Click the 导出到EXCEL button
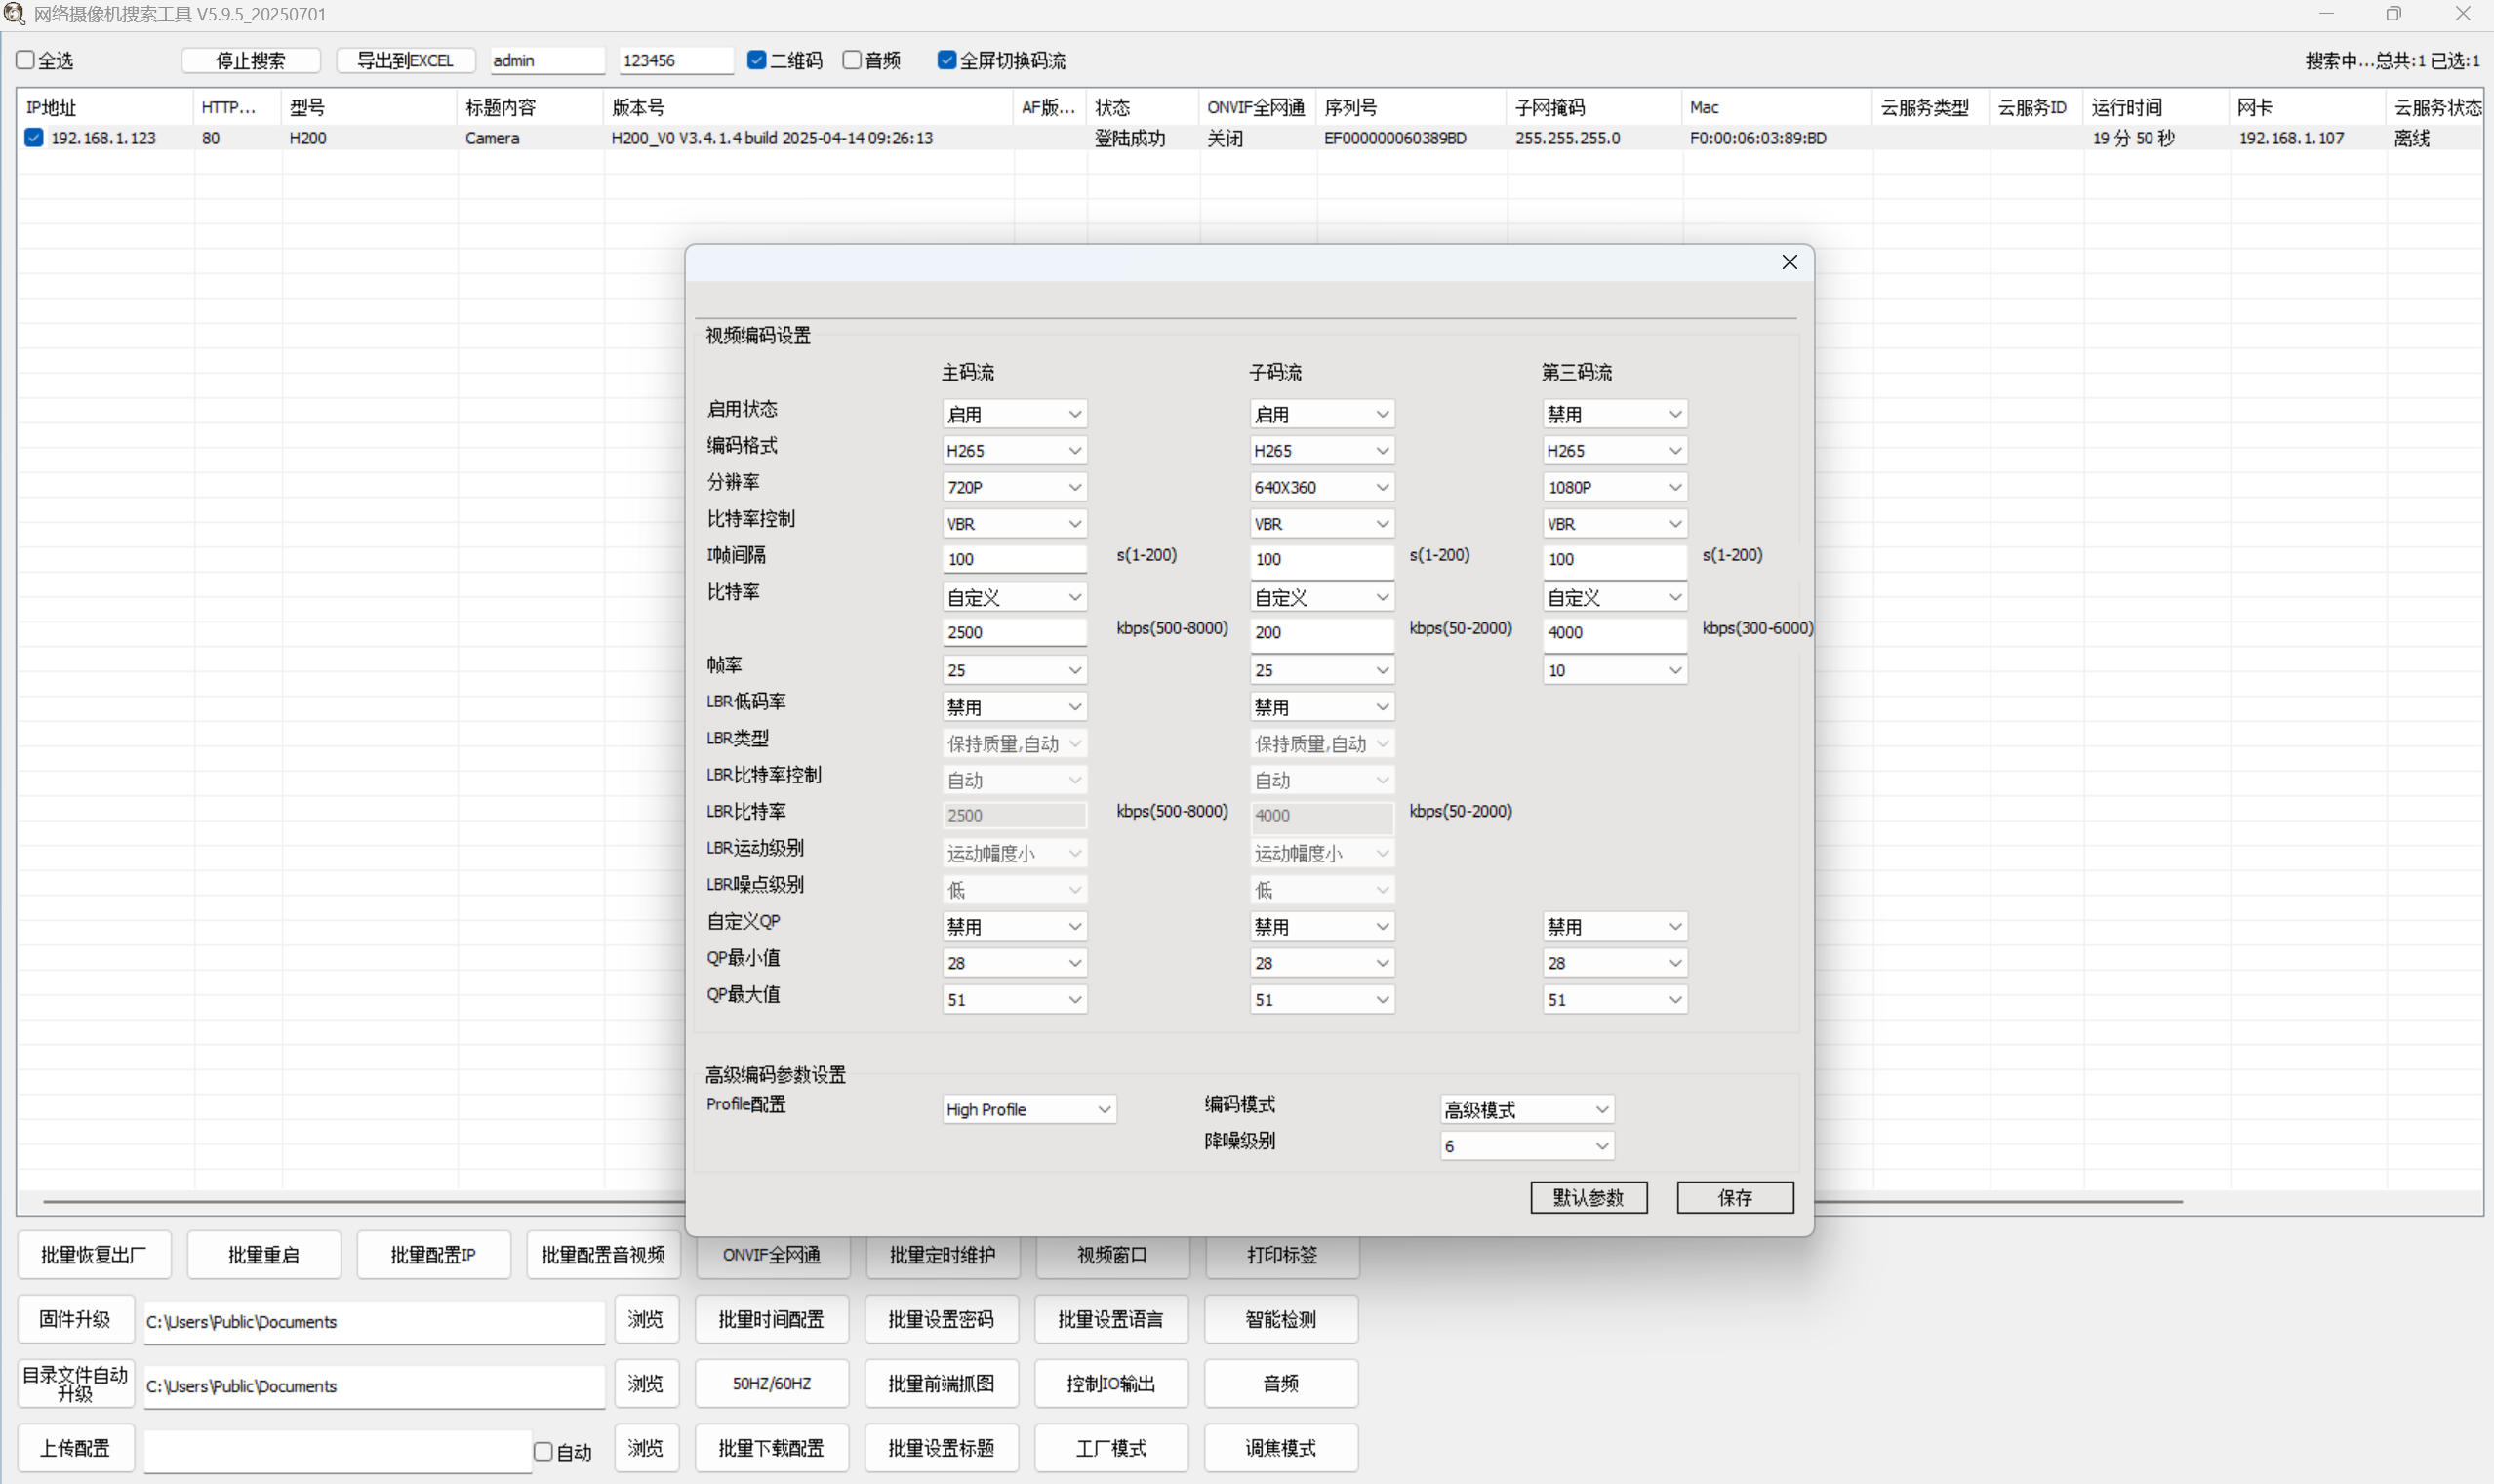This screenshot has height=1484, width=2494. pos(405,60)
